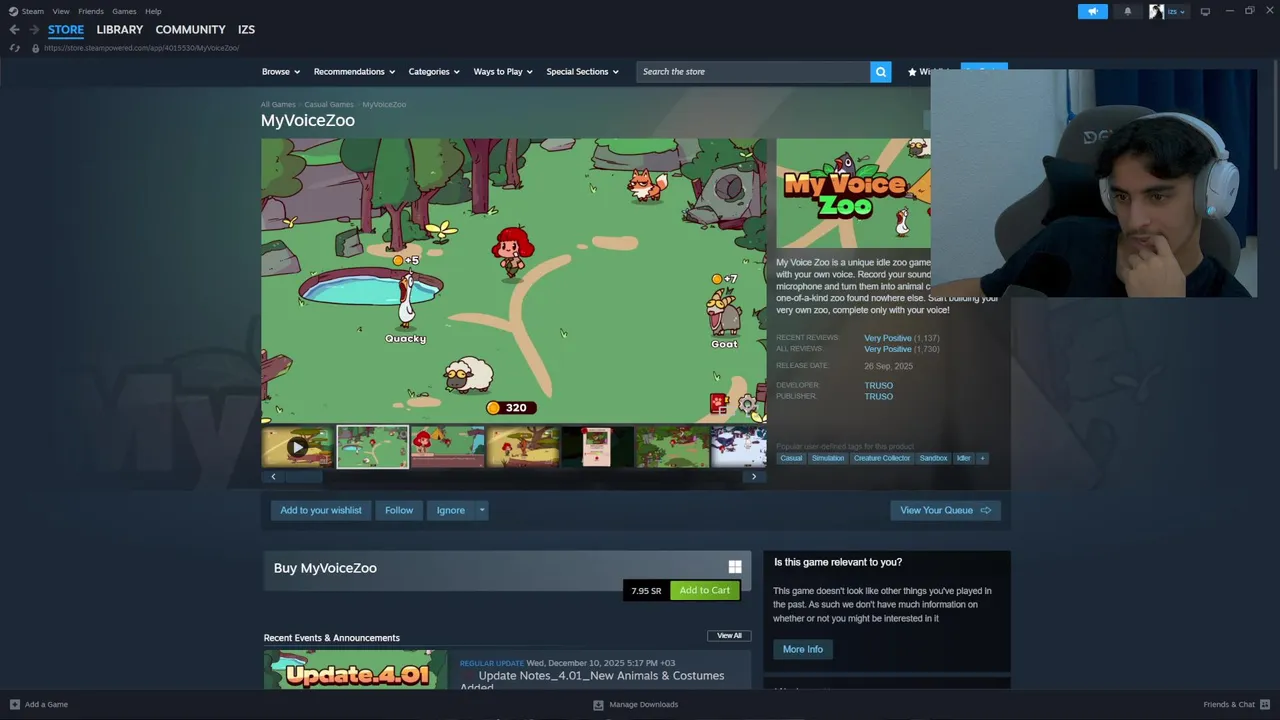
Task: Select the Creature Collector tag
Action: click(882, 458)
